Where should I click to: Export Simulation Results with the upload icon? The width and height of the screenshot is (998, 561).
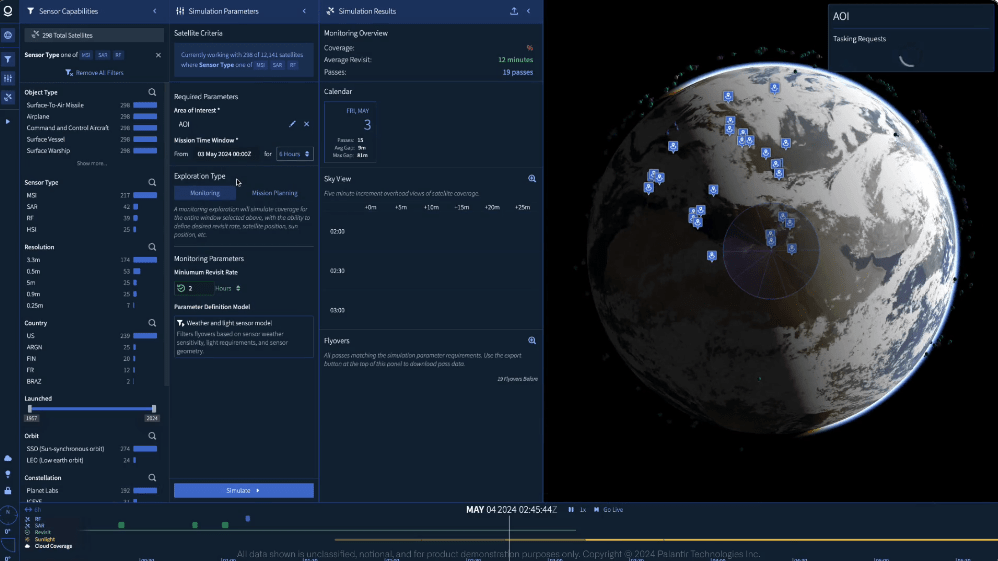(x=514, y=11)
